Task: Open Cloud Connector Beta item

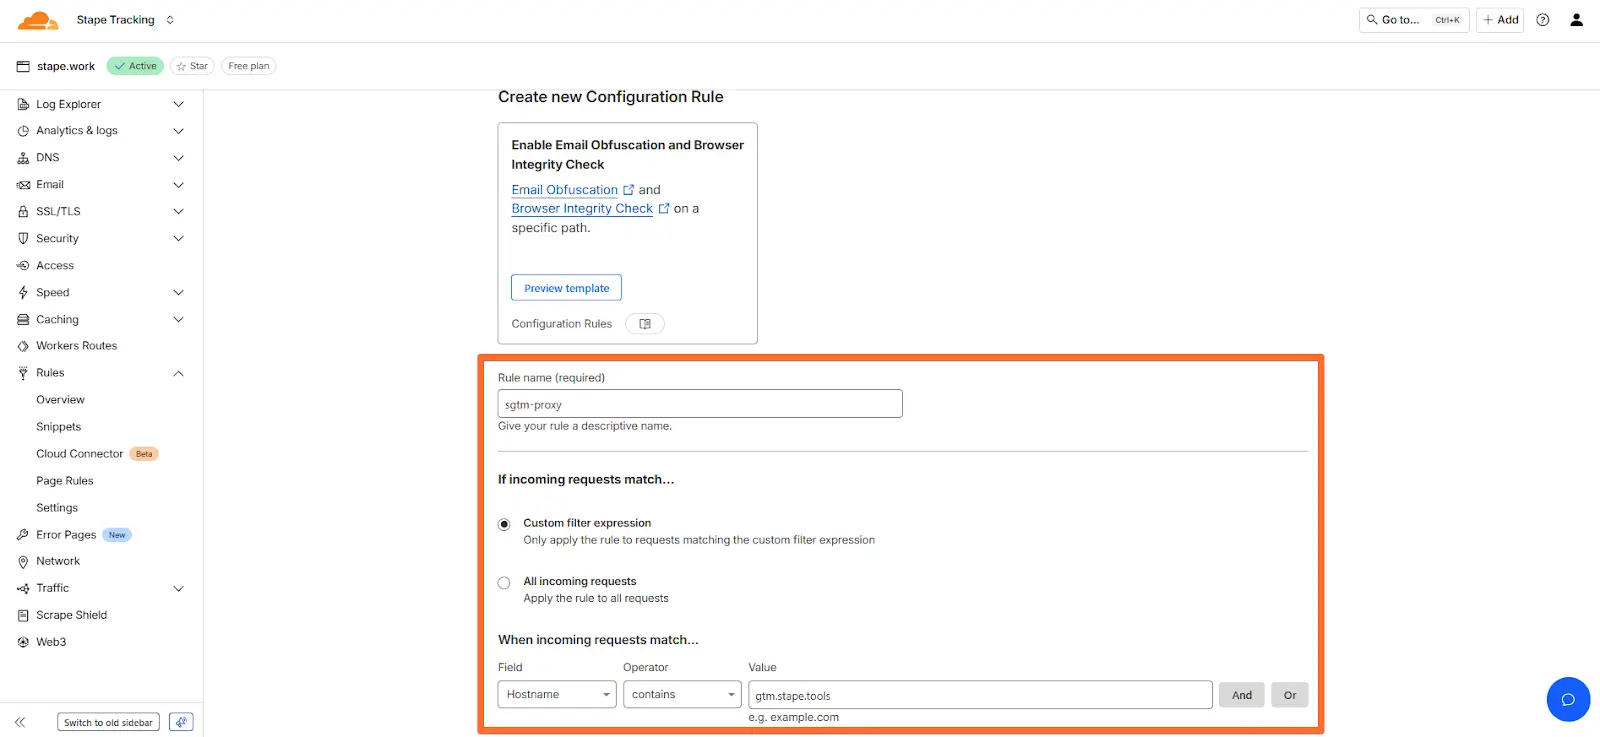Action: (x=97, y=454)
